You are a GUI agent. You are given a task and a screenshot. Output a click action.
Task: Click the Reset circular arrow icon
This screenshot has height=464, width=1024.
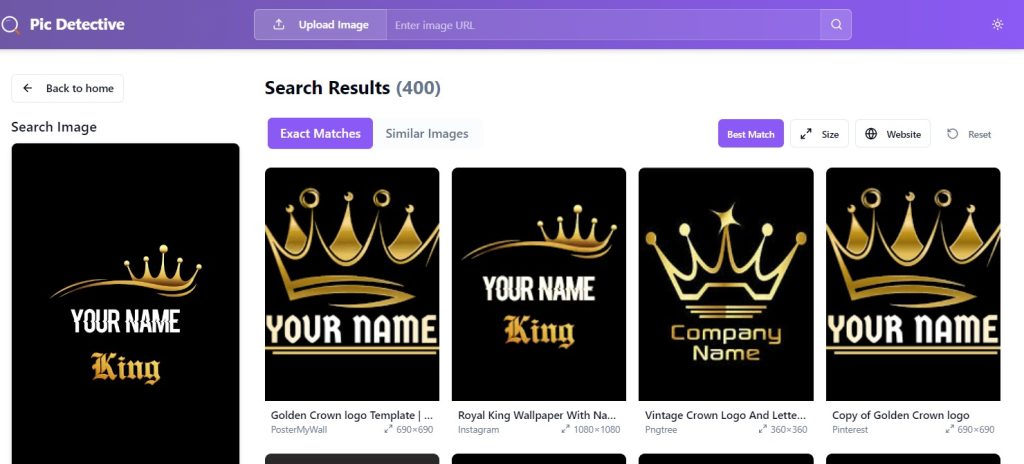(x=953, y=134)
